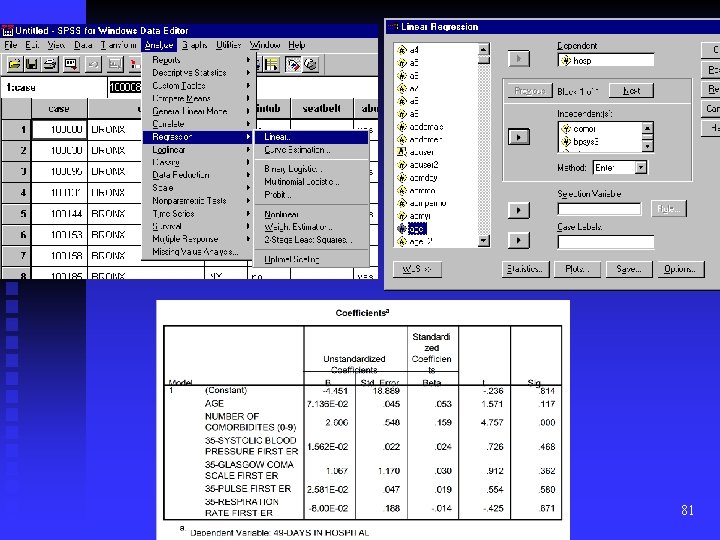Screen dimensions: 720x540
Task: Open the Method combo box arrow
Action: 641,167
